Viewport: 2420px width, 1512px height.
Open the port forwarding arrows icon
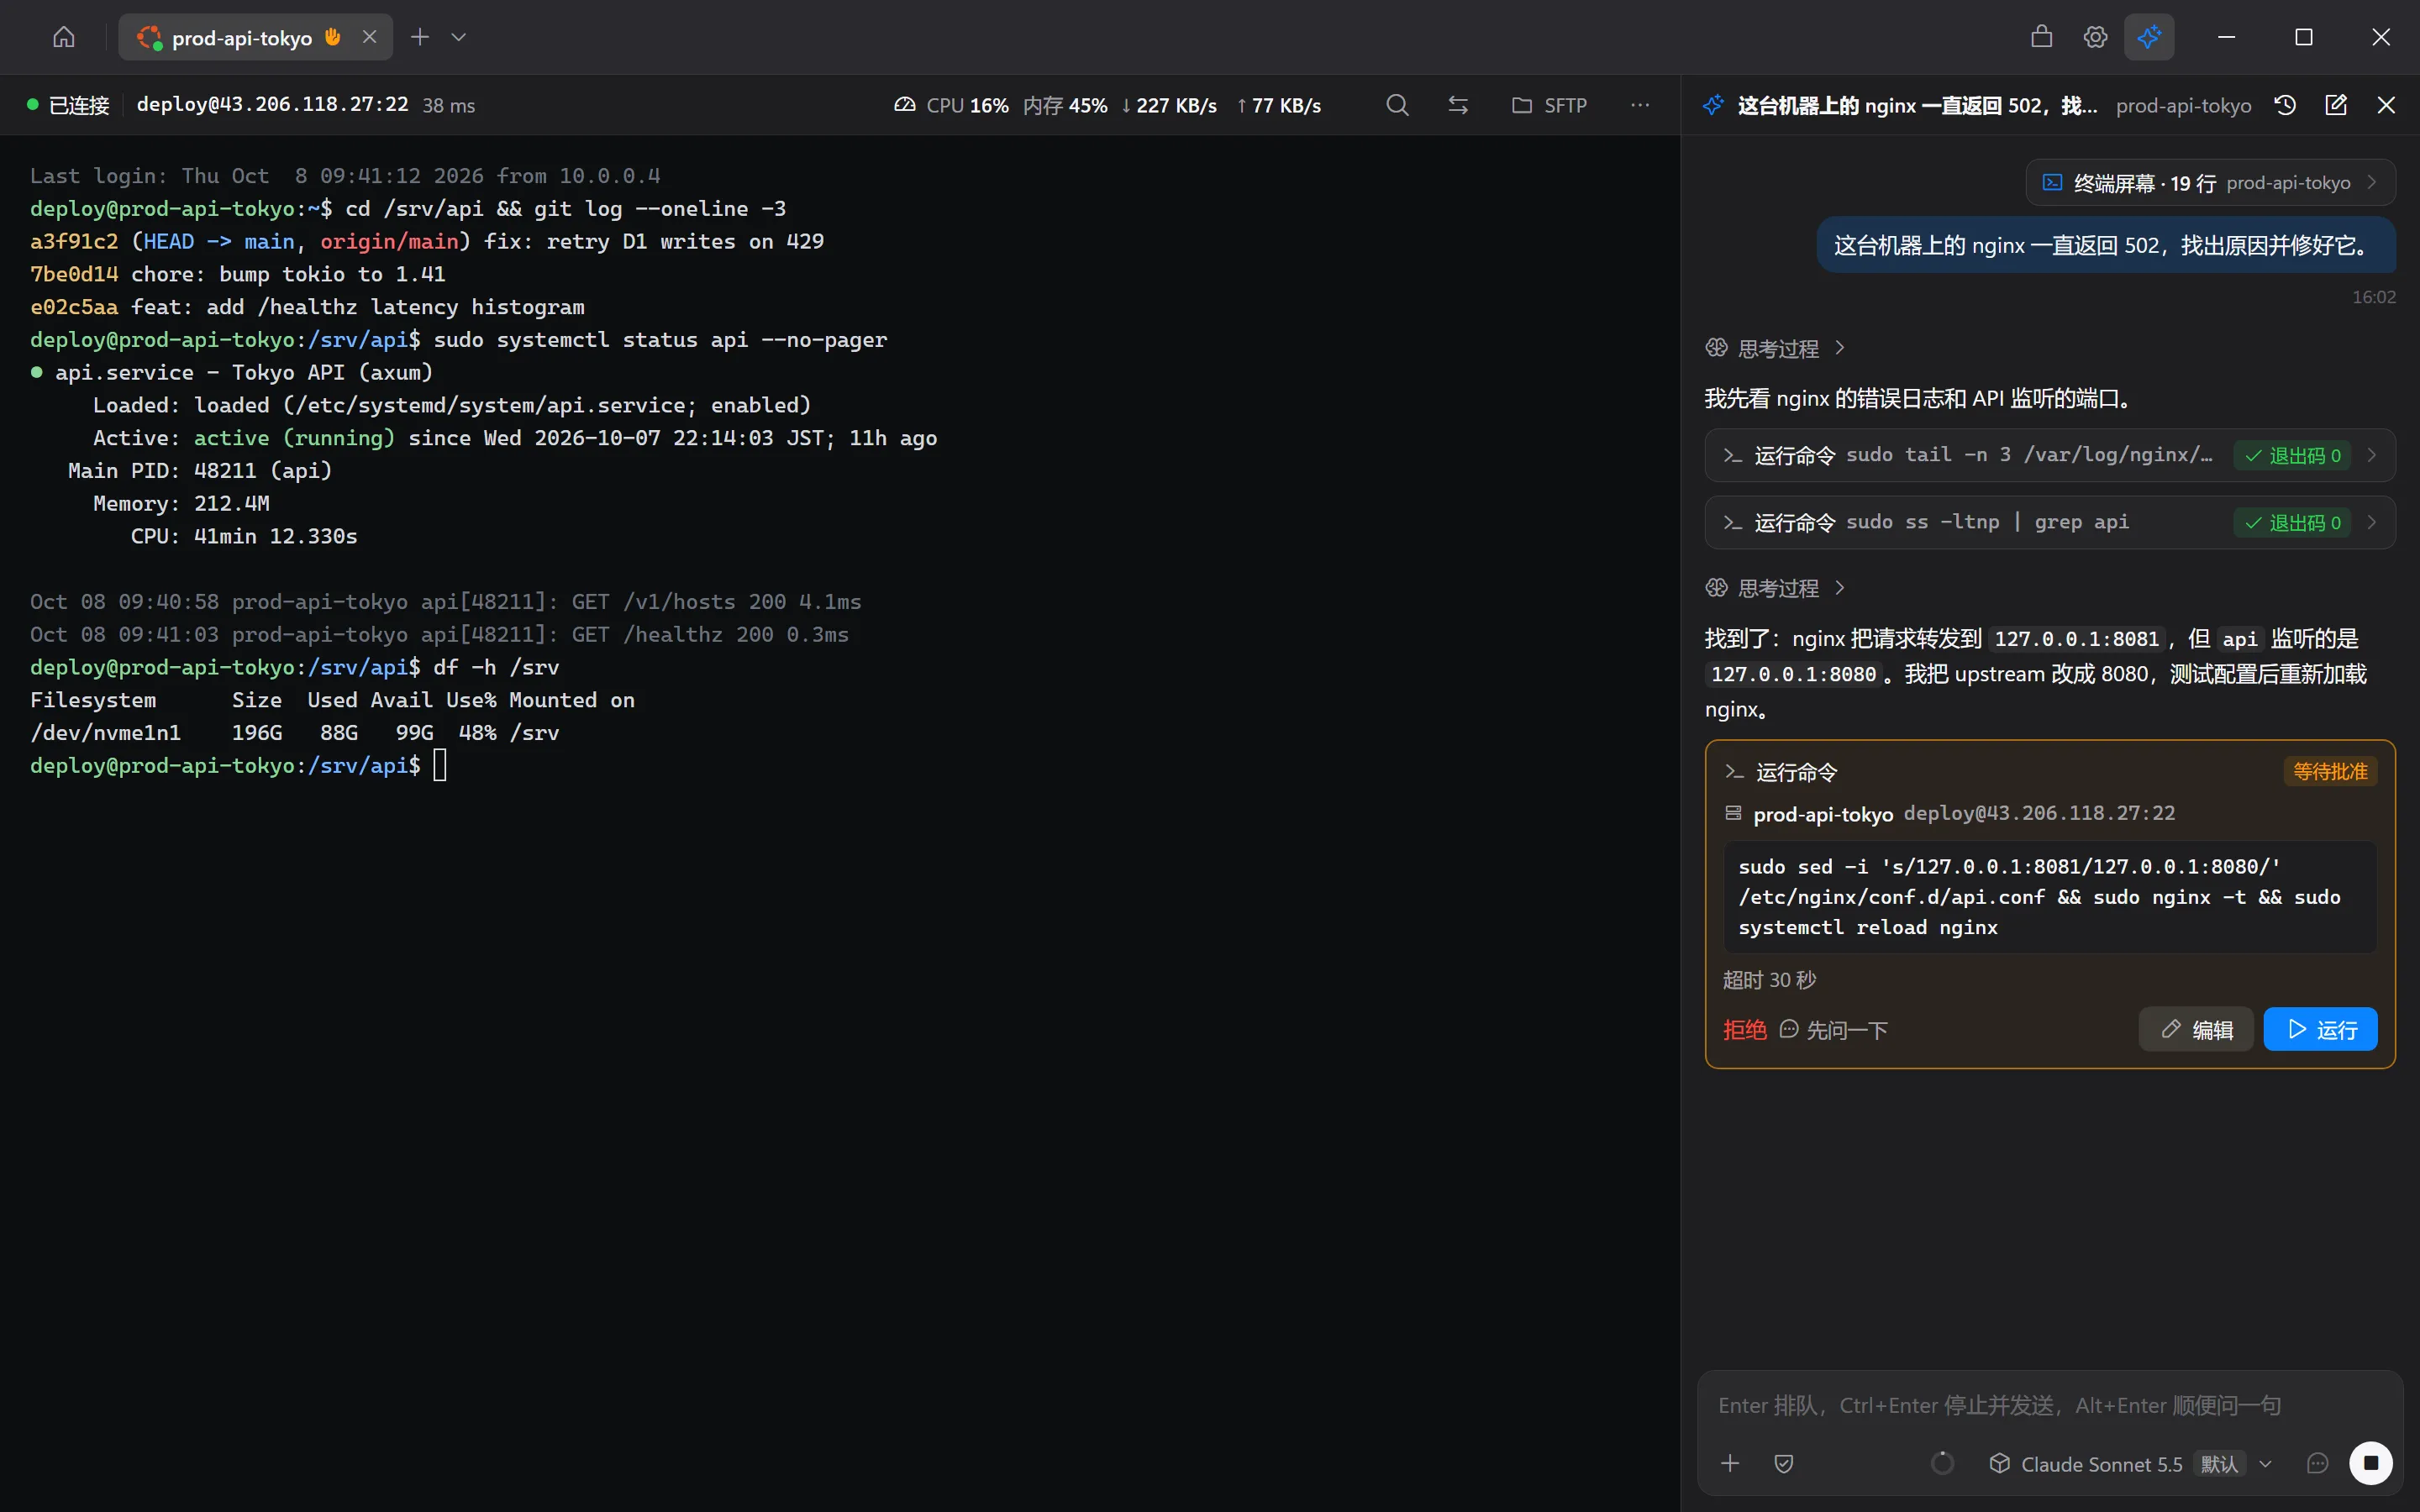pyautogui.click(x=1458, y=105)
